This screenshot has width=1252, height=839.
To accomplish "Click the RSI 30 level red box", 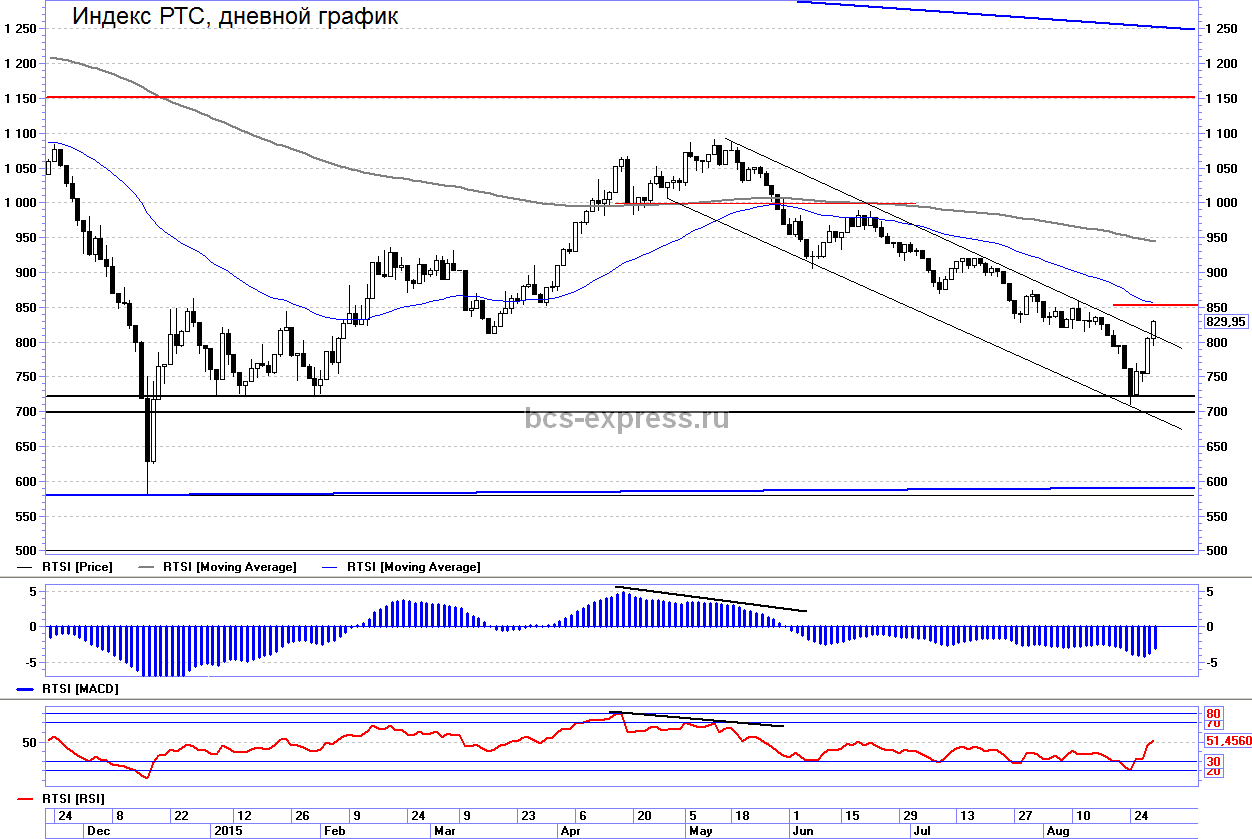I will point(1213,761).
